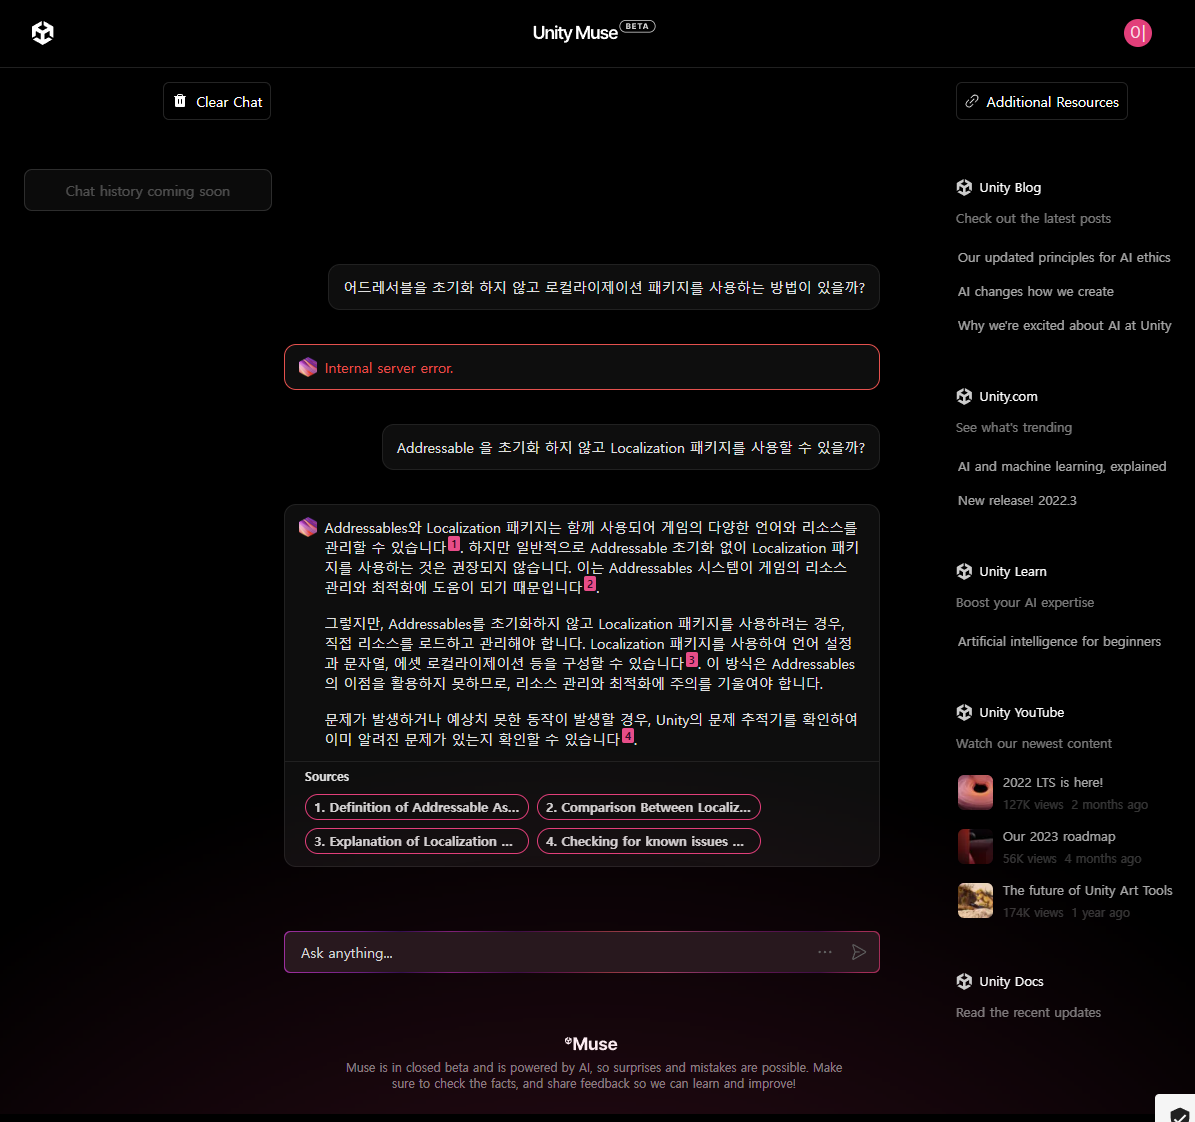Click the Unity cube icon beside Unity.com
The width and height of the screenshot is (1195, 1122).
964,396
